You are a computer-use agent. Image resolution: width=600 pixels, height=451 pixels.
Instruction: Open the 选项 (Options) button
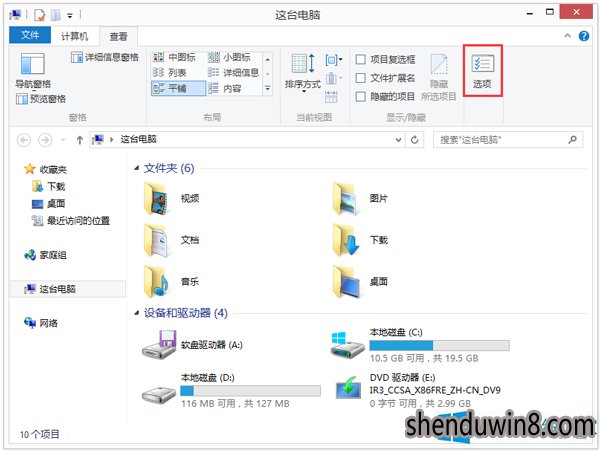482,71
